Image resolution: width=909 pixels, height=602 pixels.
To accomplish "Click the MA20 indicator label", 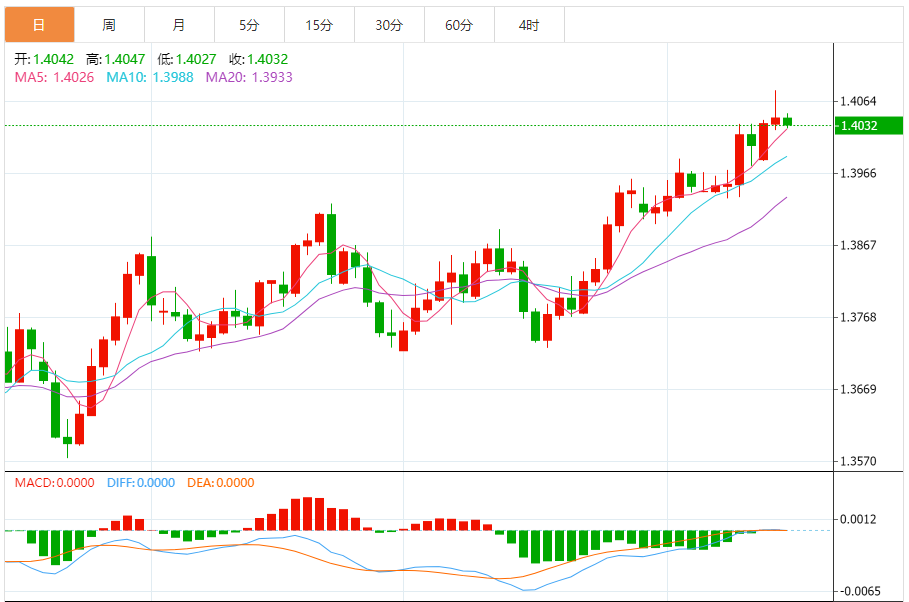I will point(249,76).
